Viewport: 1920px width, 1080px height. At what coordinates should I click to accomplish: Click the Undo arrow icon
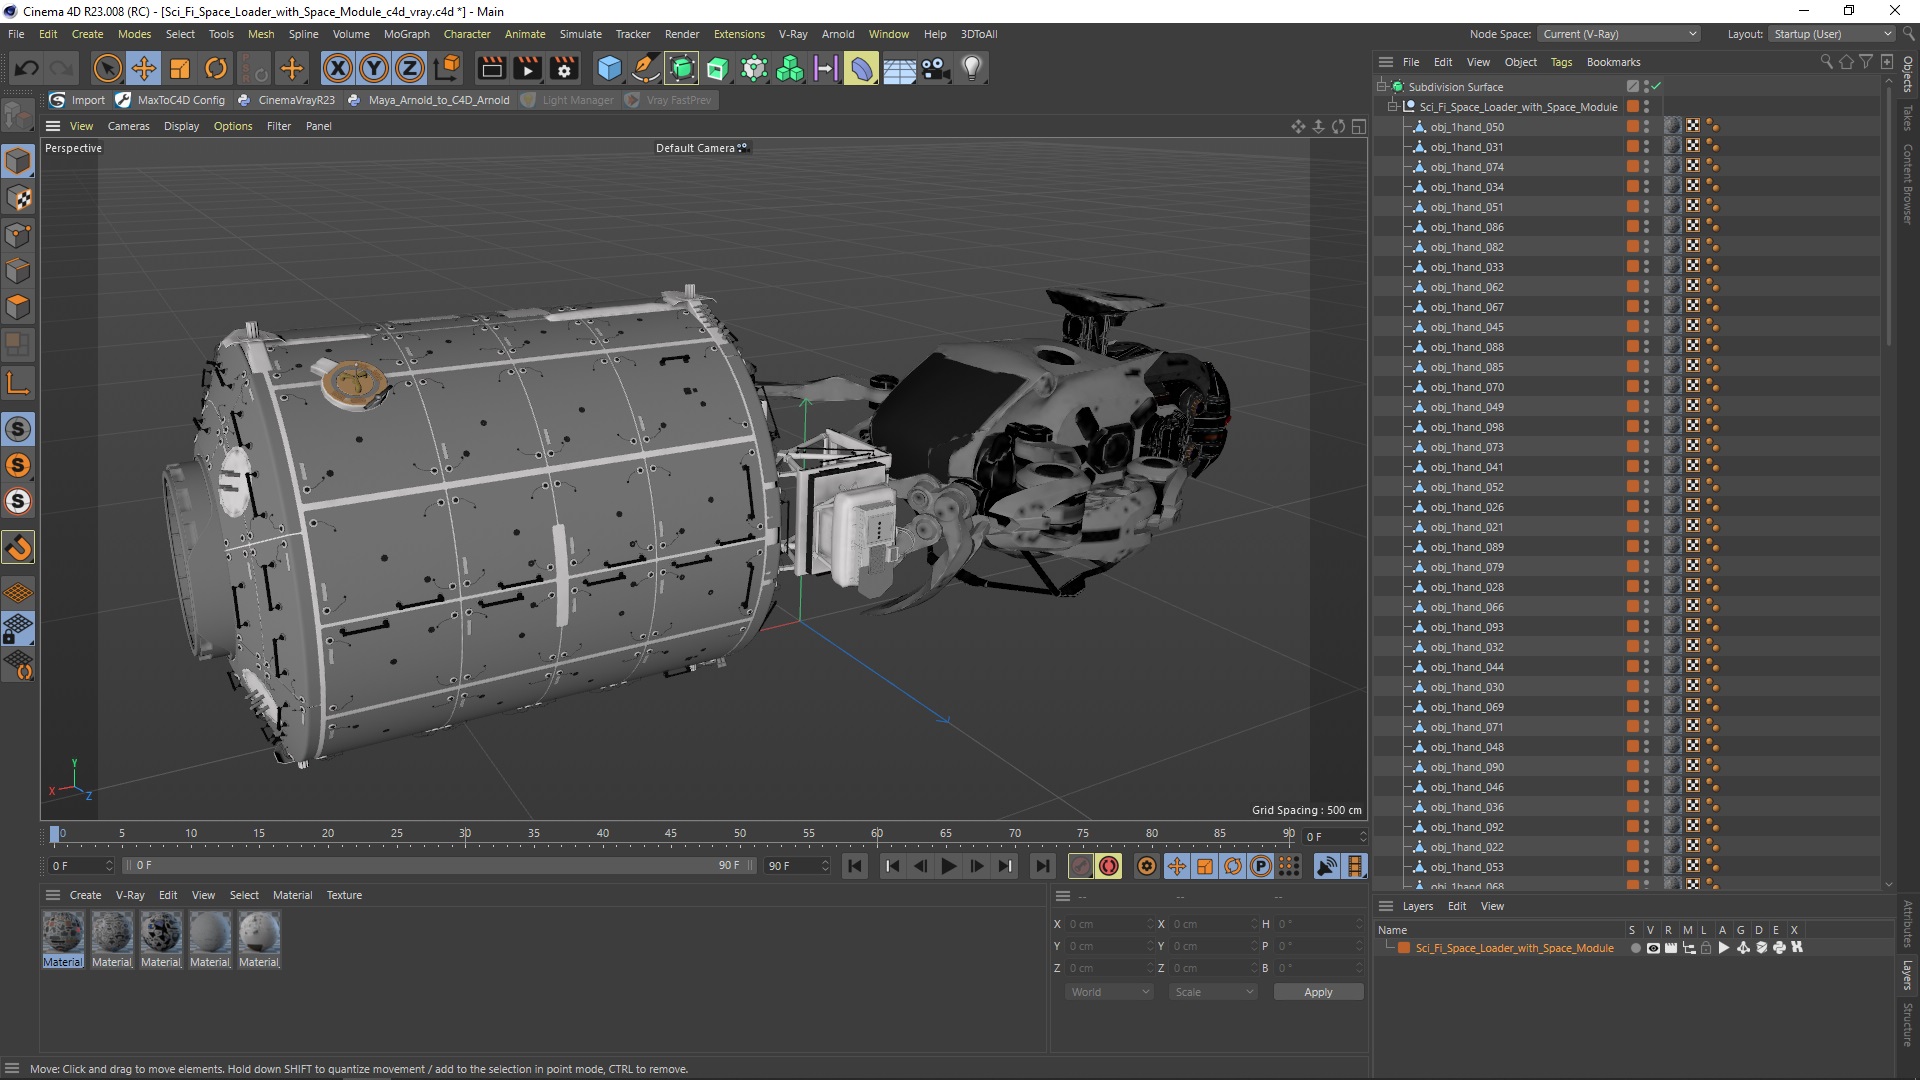point(27,68)
